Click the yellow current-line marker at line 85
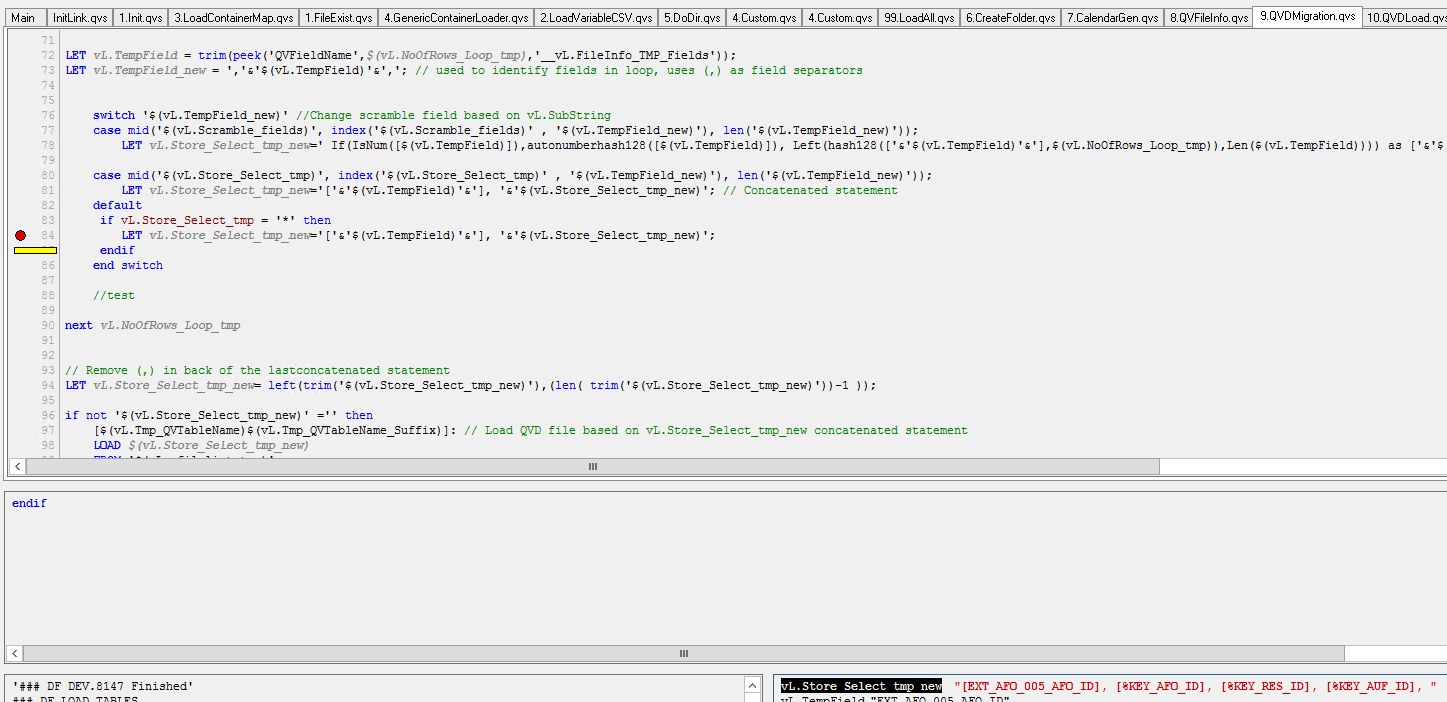The width and height of the screenshot is (1447, 702). [35, 250]
